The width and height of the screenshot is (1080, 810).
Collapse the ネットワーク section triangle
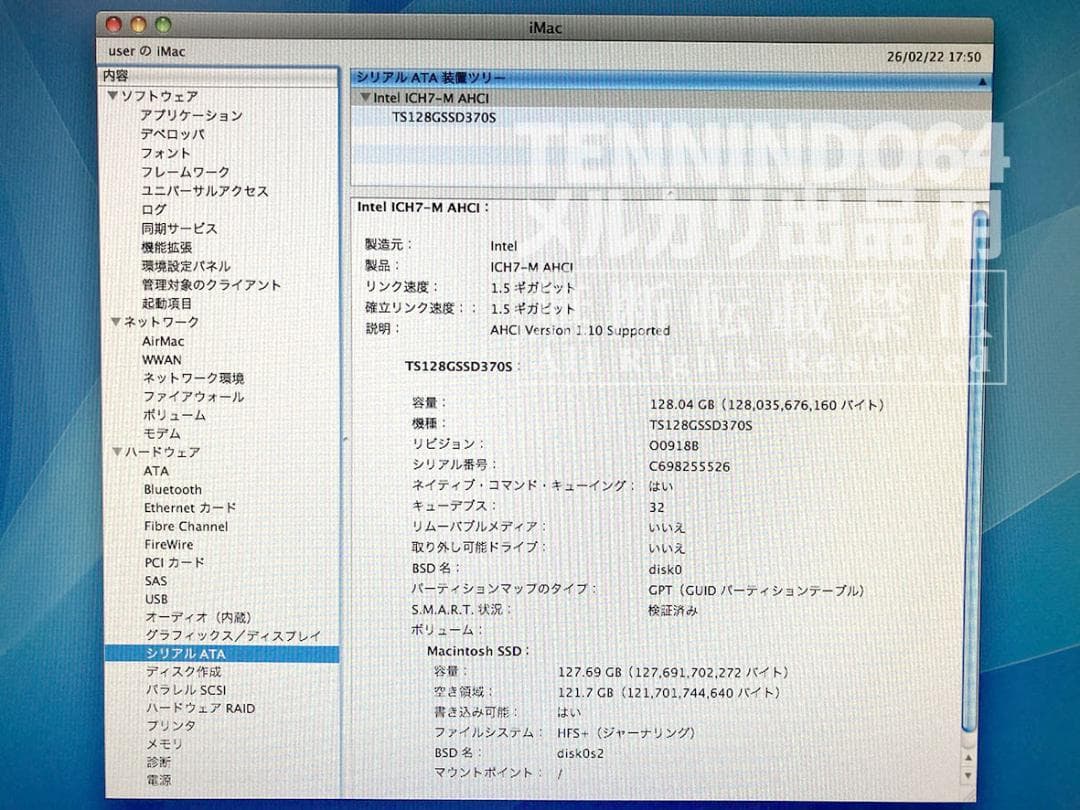tap(116, 322)
